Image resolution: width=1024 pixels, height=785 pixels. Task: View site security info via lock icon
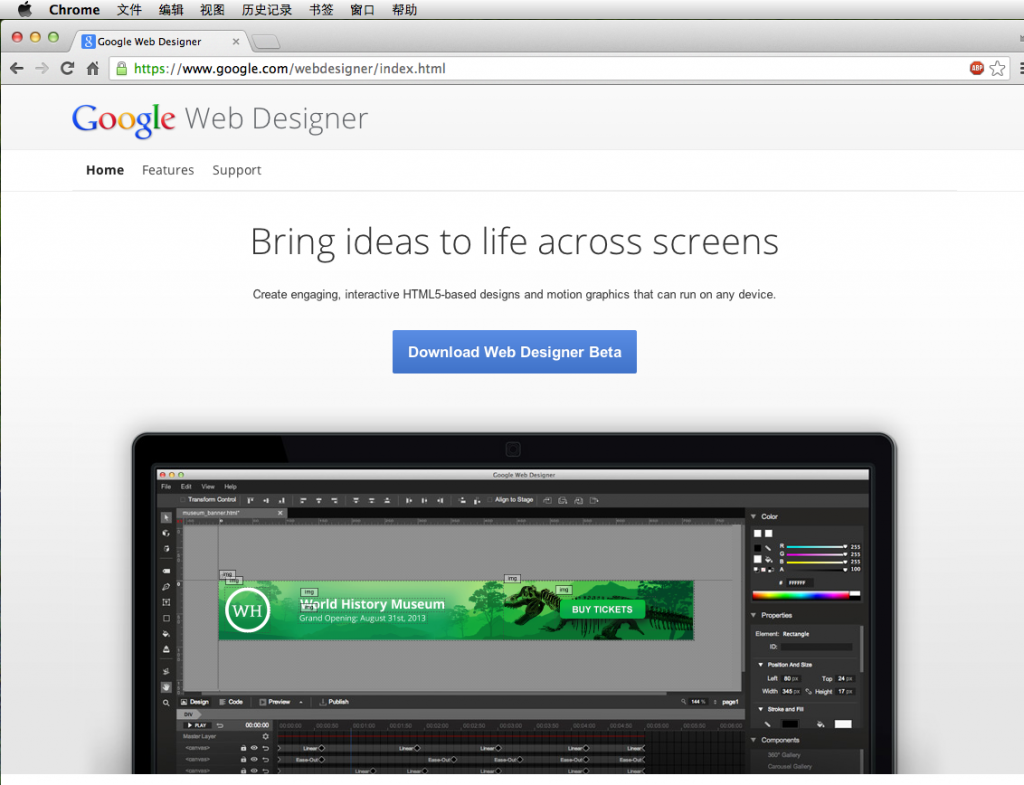(x=121, y=68)
